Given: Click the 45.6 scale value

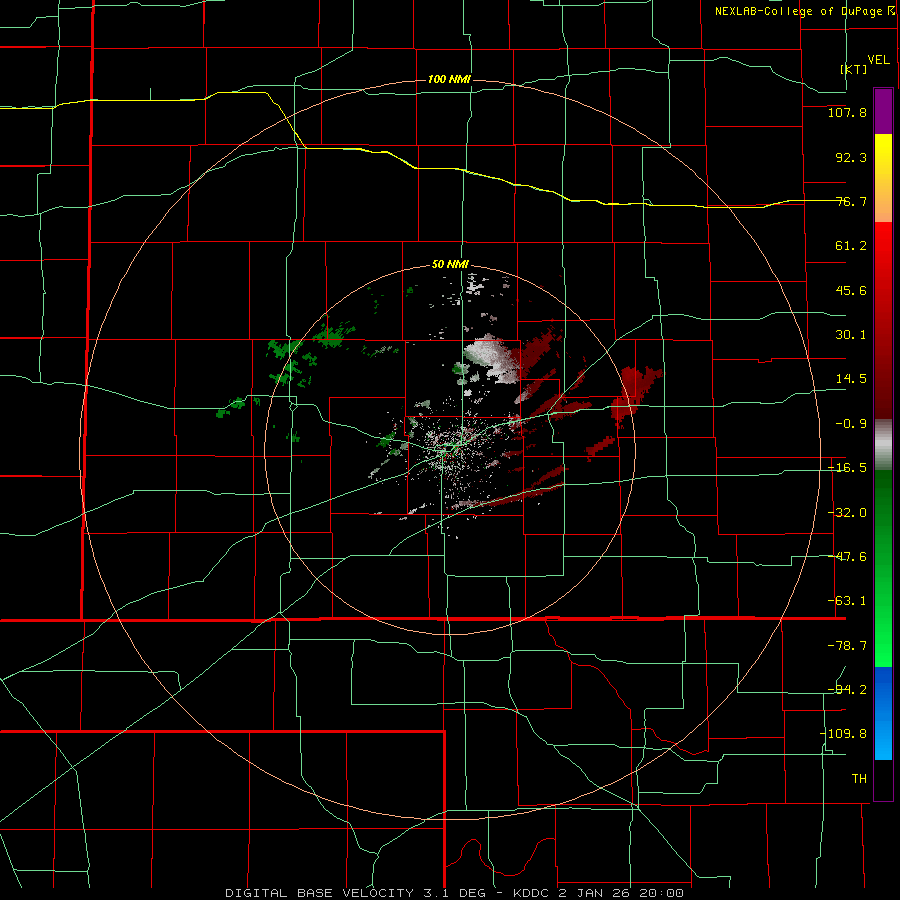Looking at the screenshot, I should point(851,290).
